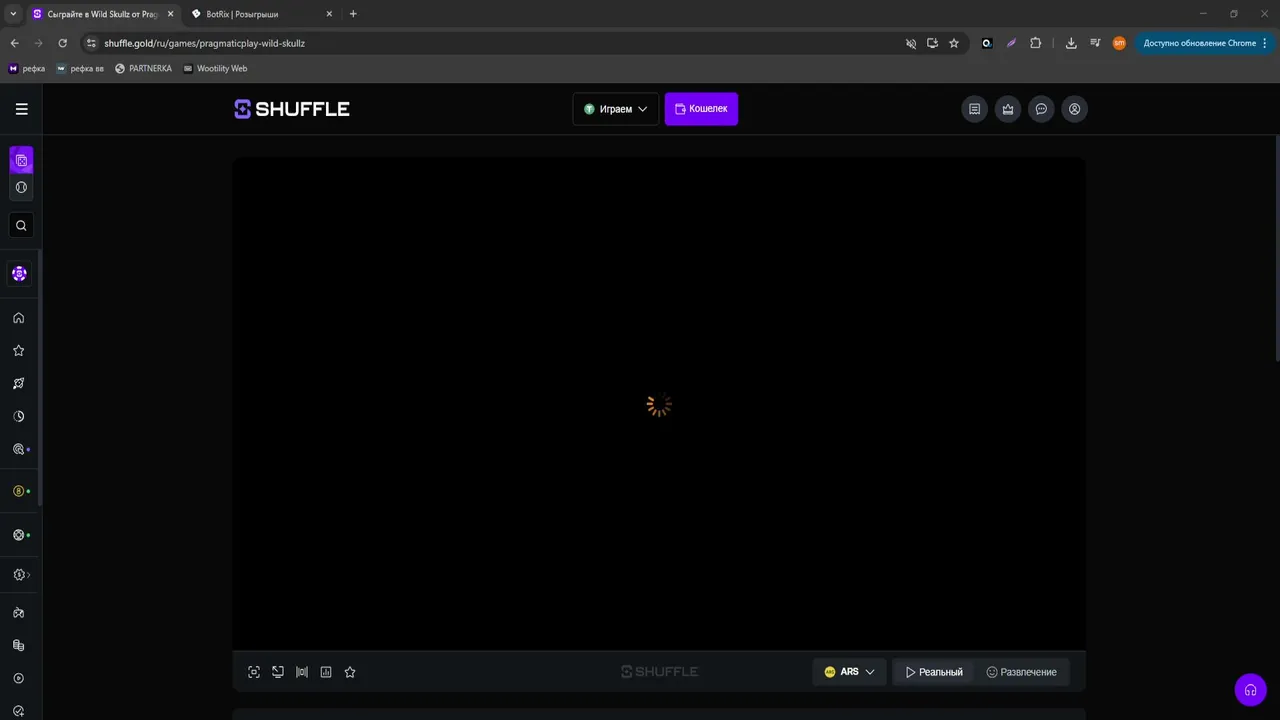Open the Wootility Web bookmark
Screen dimensions: 1280x720
pyautogui.click(x=215, y=68)
